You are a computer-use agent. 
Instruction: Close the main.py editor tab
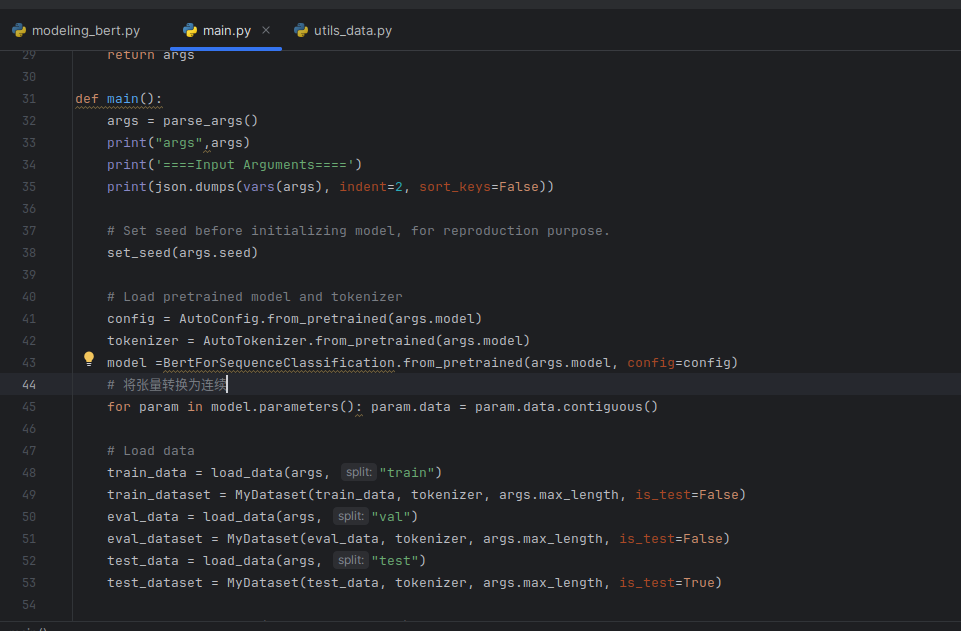265,31
